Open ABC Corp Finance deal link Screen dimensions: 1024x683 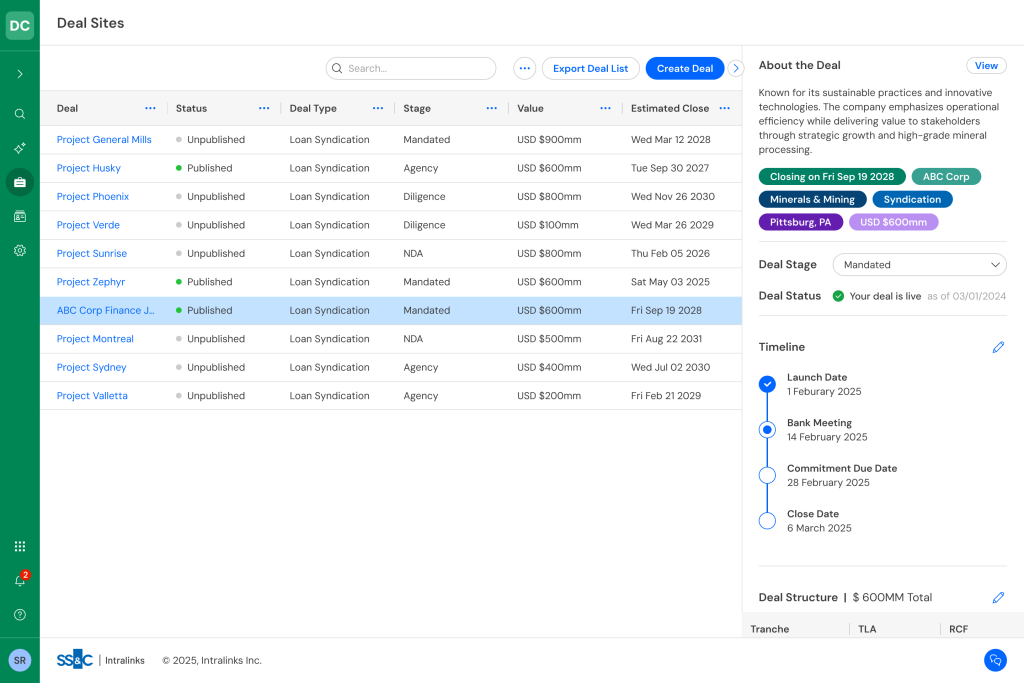(106, 311)
